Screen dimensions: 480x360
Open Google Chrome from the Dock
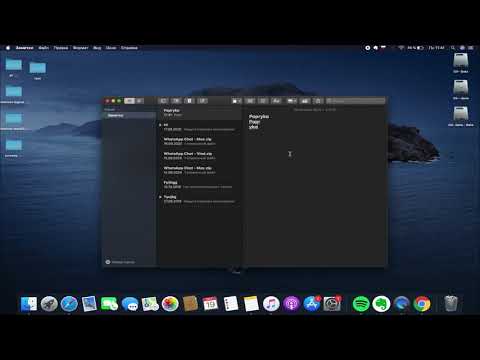pyautogui.click(x=422, y=304)
